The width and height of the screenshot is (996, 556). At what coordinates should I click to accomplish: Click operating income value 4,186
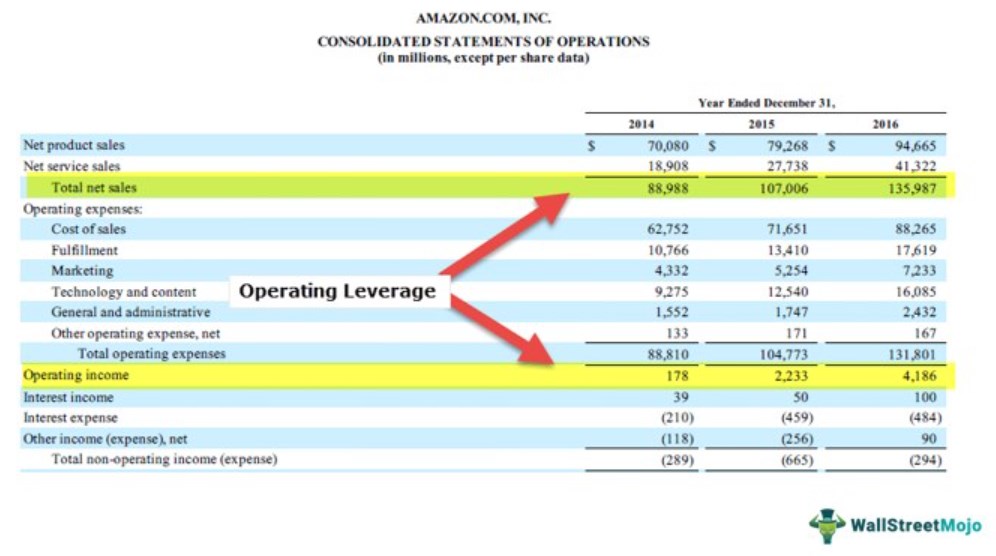pyautogui.click(x=919, y=376)
